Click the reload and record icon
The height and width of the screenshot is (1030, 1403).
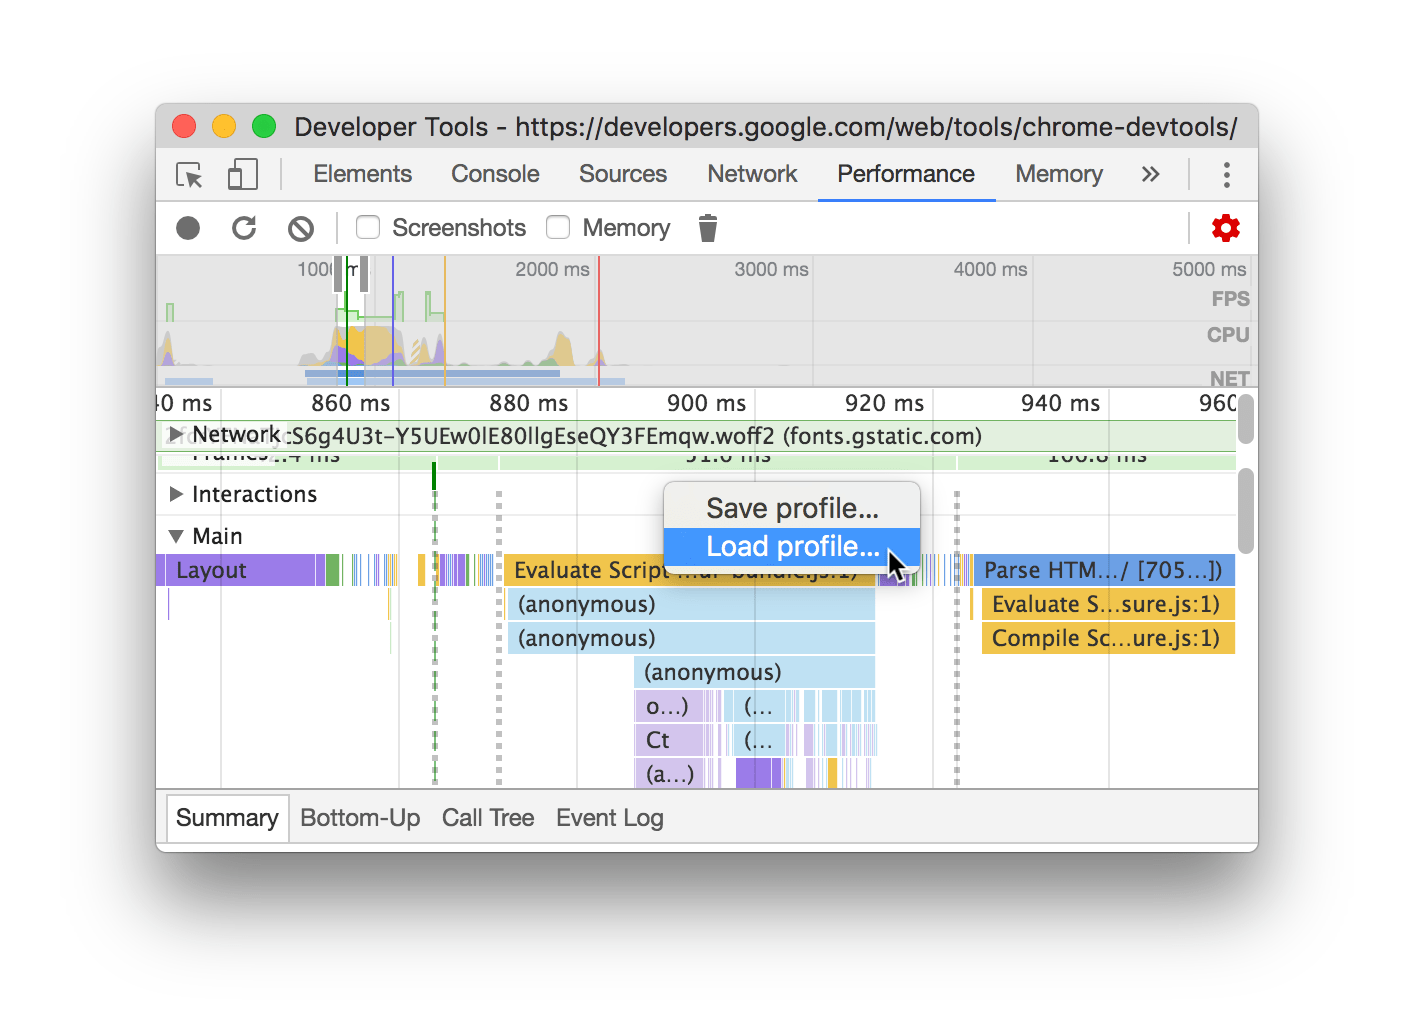[x=244, y=229]
